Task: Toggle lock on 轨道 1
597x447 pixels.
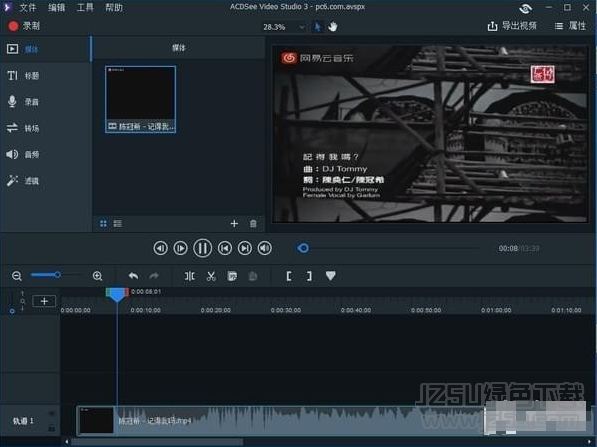Action: click(51, 428)
